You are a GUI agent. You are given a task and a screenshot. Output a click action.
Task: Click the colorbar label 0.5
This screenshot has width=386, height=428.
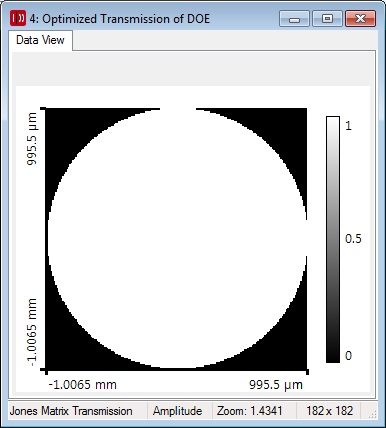pyautogui.click(x=353, y=239)
